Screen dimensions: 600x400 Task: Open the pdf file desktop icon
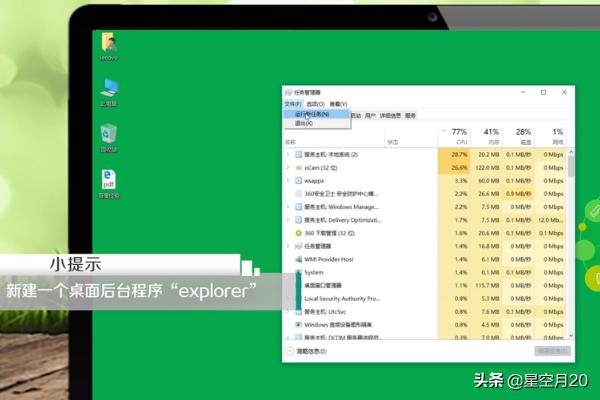tap(109, 184)
